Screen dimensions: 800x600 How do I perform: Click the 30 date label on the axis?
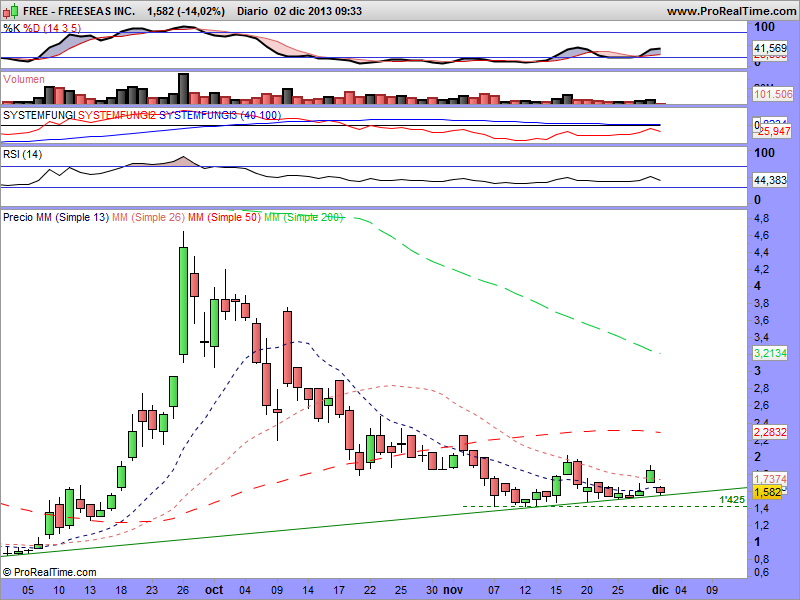point(432,590)
